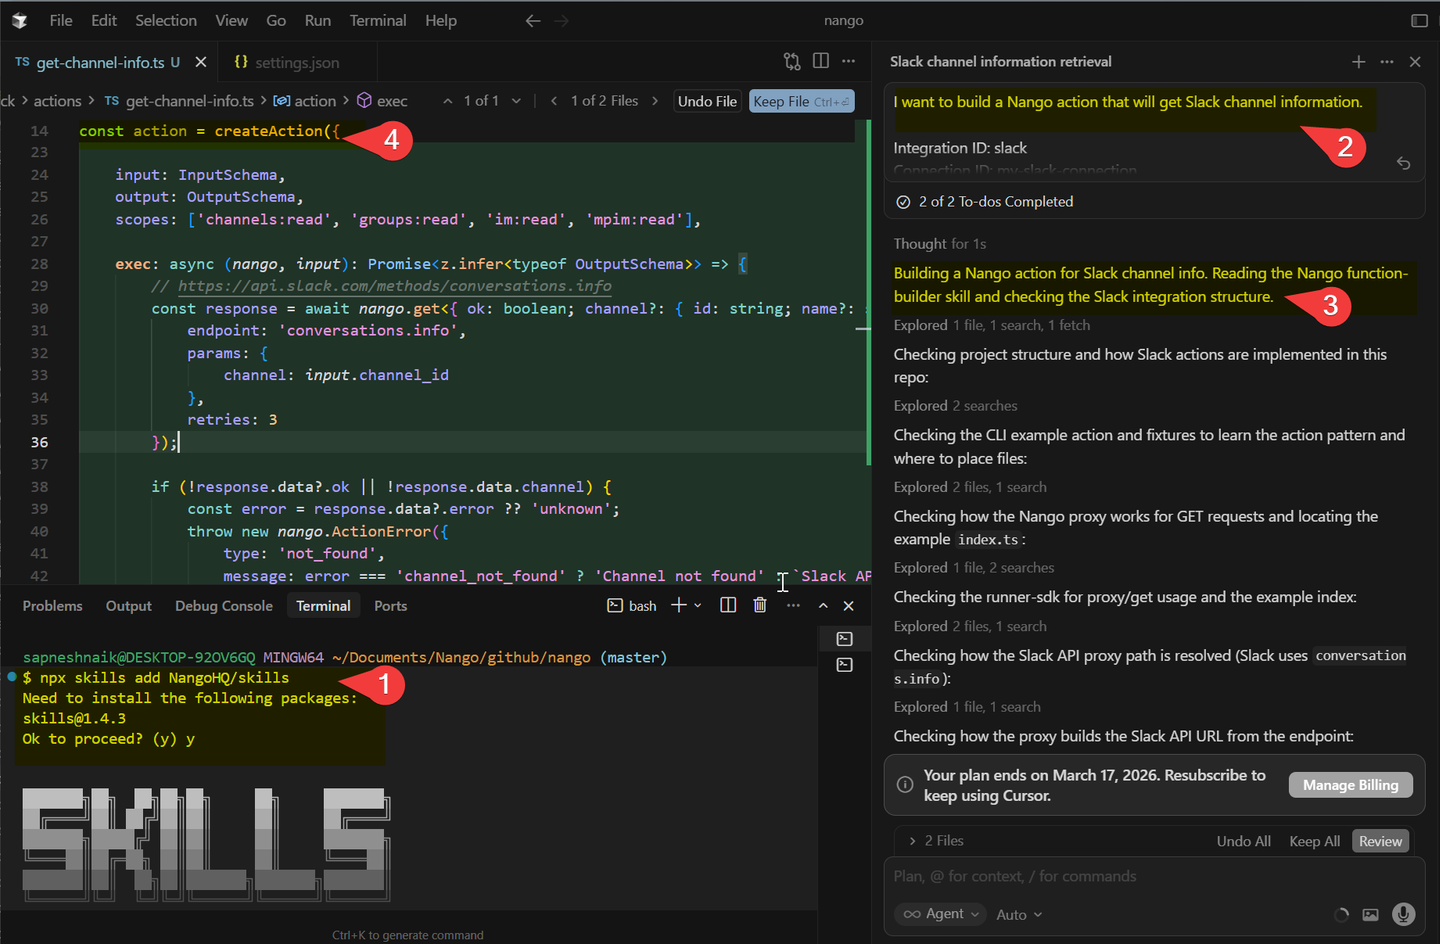Go to previous change with up chevron
Image resolution: width=1440 pixels, height=944 pixels.
448,101
